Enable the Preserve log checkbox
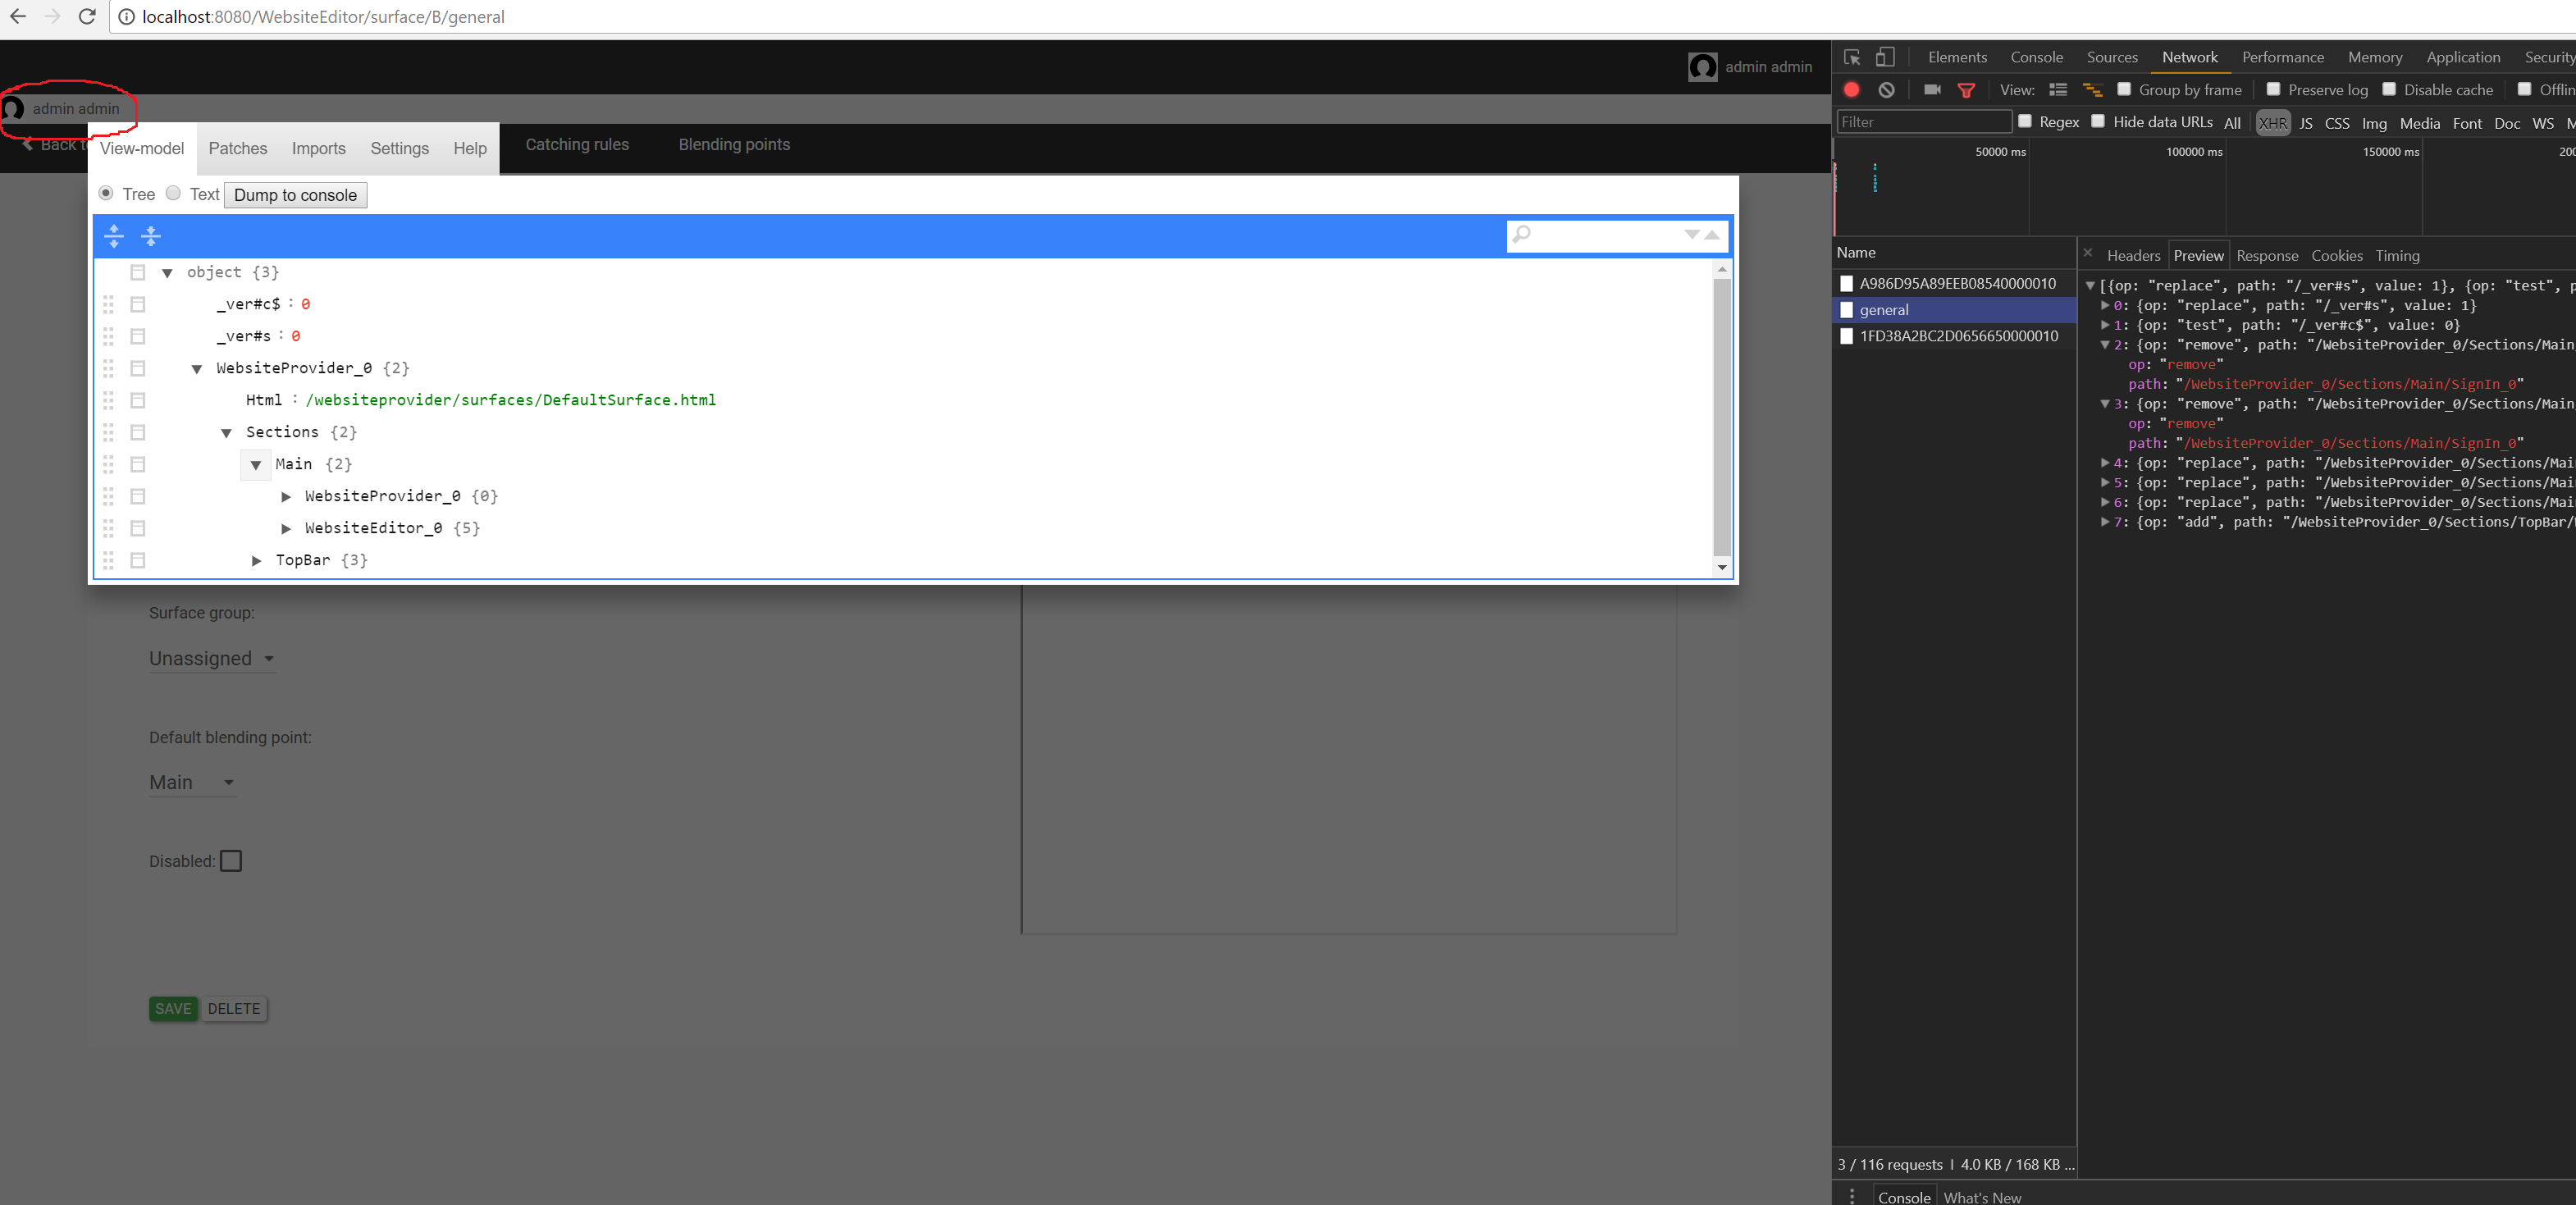This screenshot has height=1205, width=2576. [2274, 89]
